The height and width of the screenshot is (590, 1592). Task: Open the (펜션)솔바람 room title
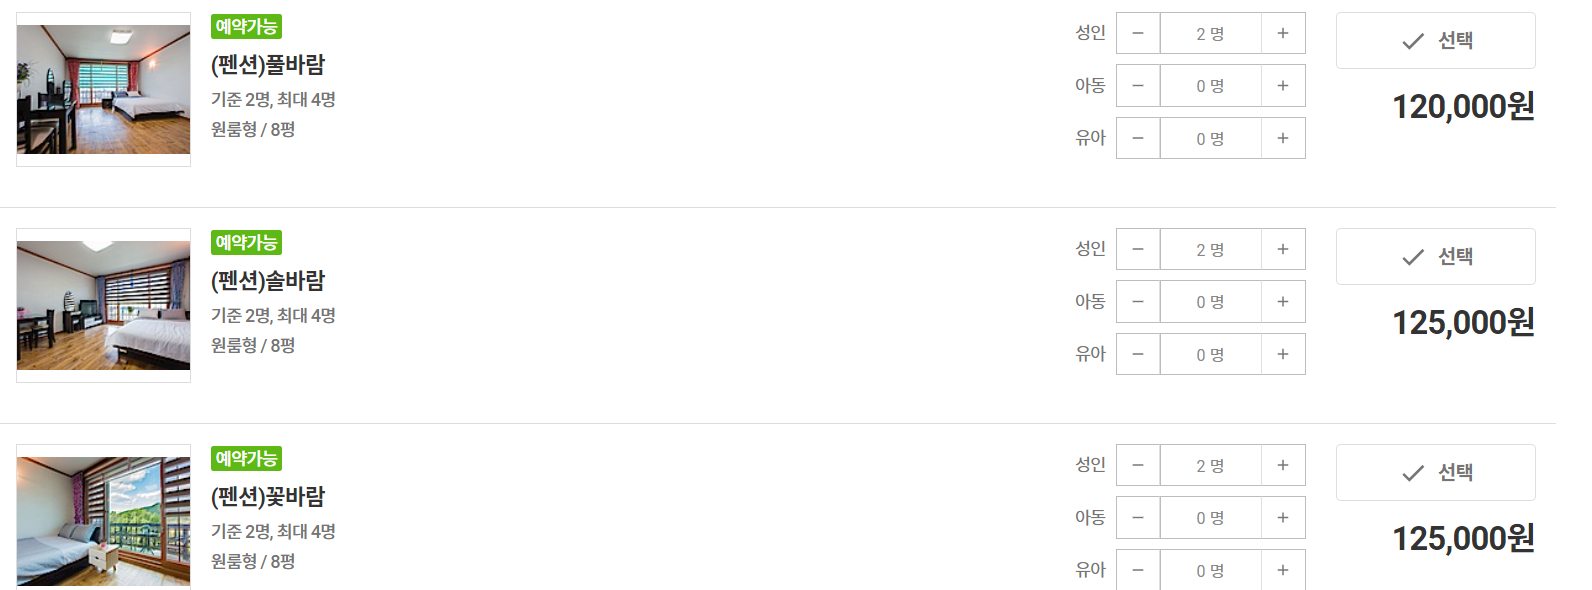pyautogui.click(x=268, y=281)
